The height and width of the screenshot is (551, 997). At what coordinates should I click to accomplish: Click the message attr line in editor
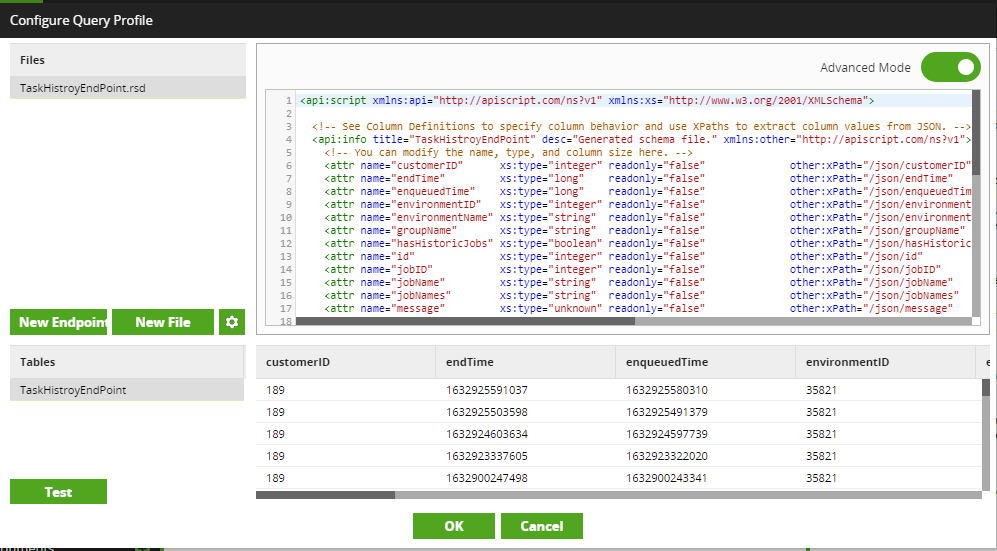[x=639, y=308]
